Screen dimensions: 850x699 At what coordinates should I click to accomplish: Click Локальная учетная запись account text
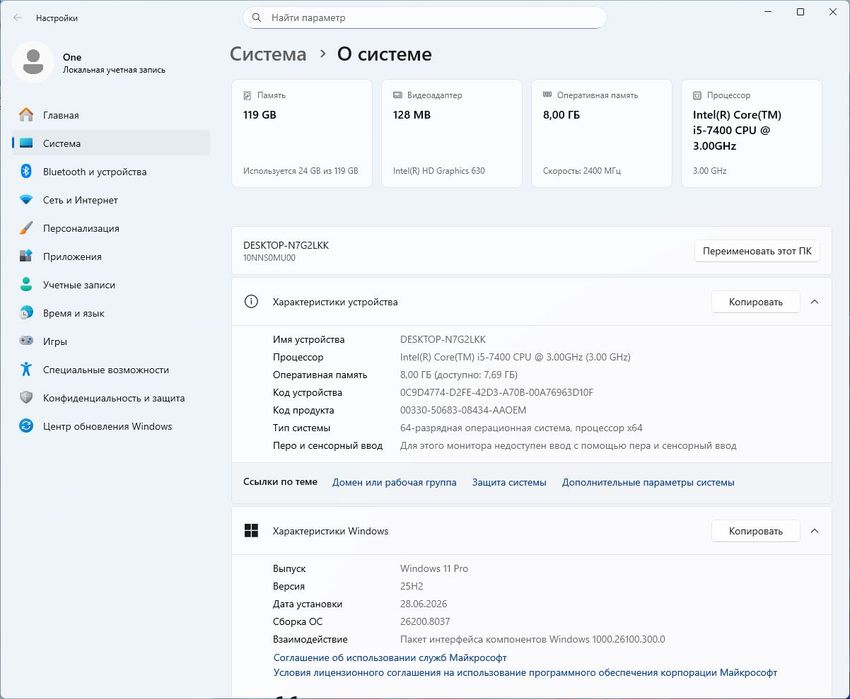[x=114, y=70]
